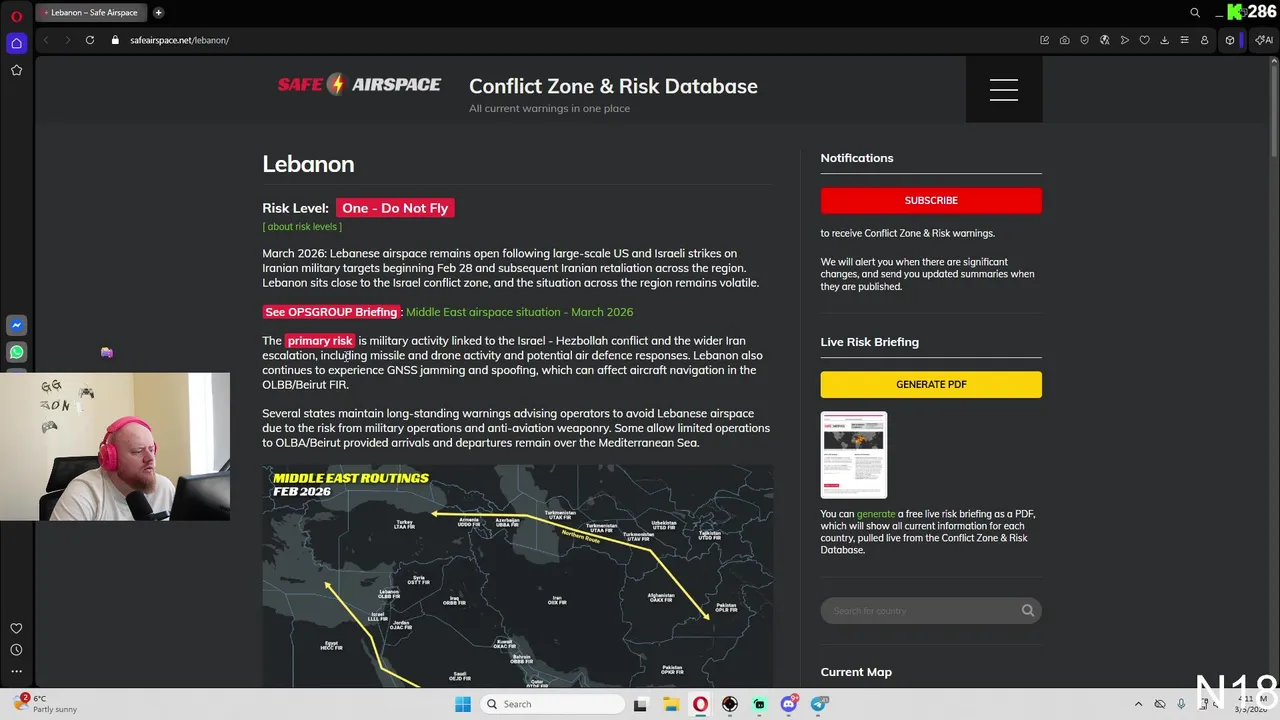Open the extensions cube icon
Viewport: 1280px width, 720px height.
point(1230,40)
